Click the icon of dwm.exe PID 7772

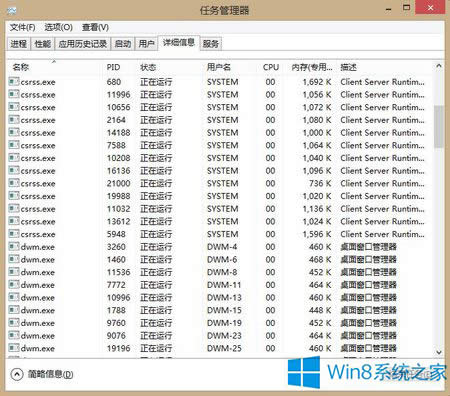click(14, 284)
